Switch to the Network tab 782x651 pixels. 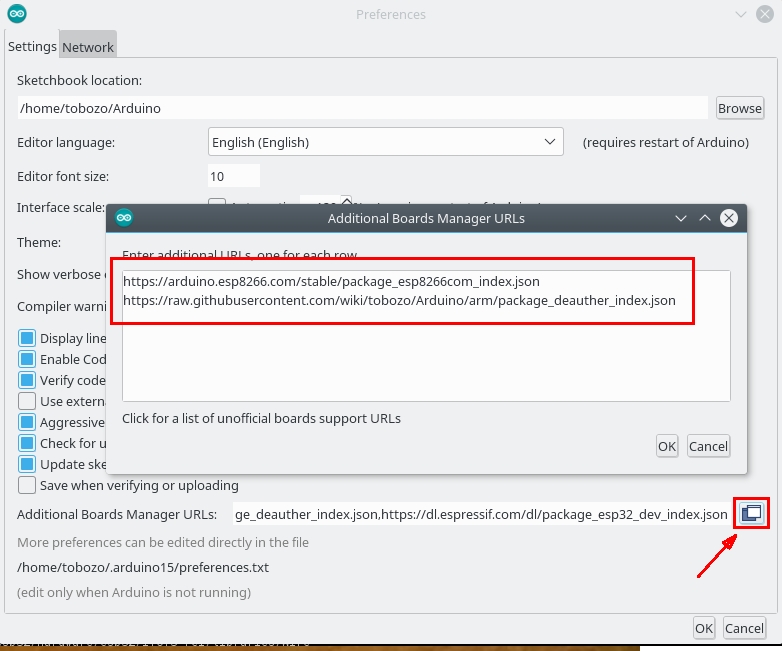tap(88, 47)
